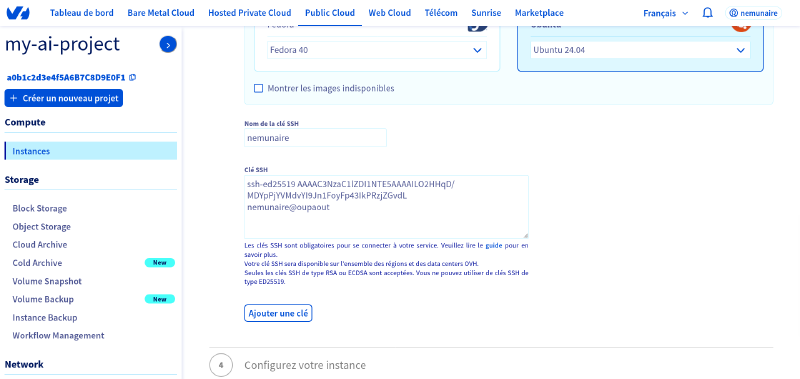800x379 pixels.
Task: Click the Network section heading
Action: [x=24, y=364]
